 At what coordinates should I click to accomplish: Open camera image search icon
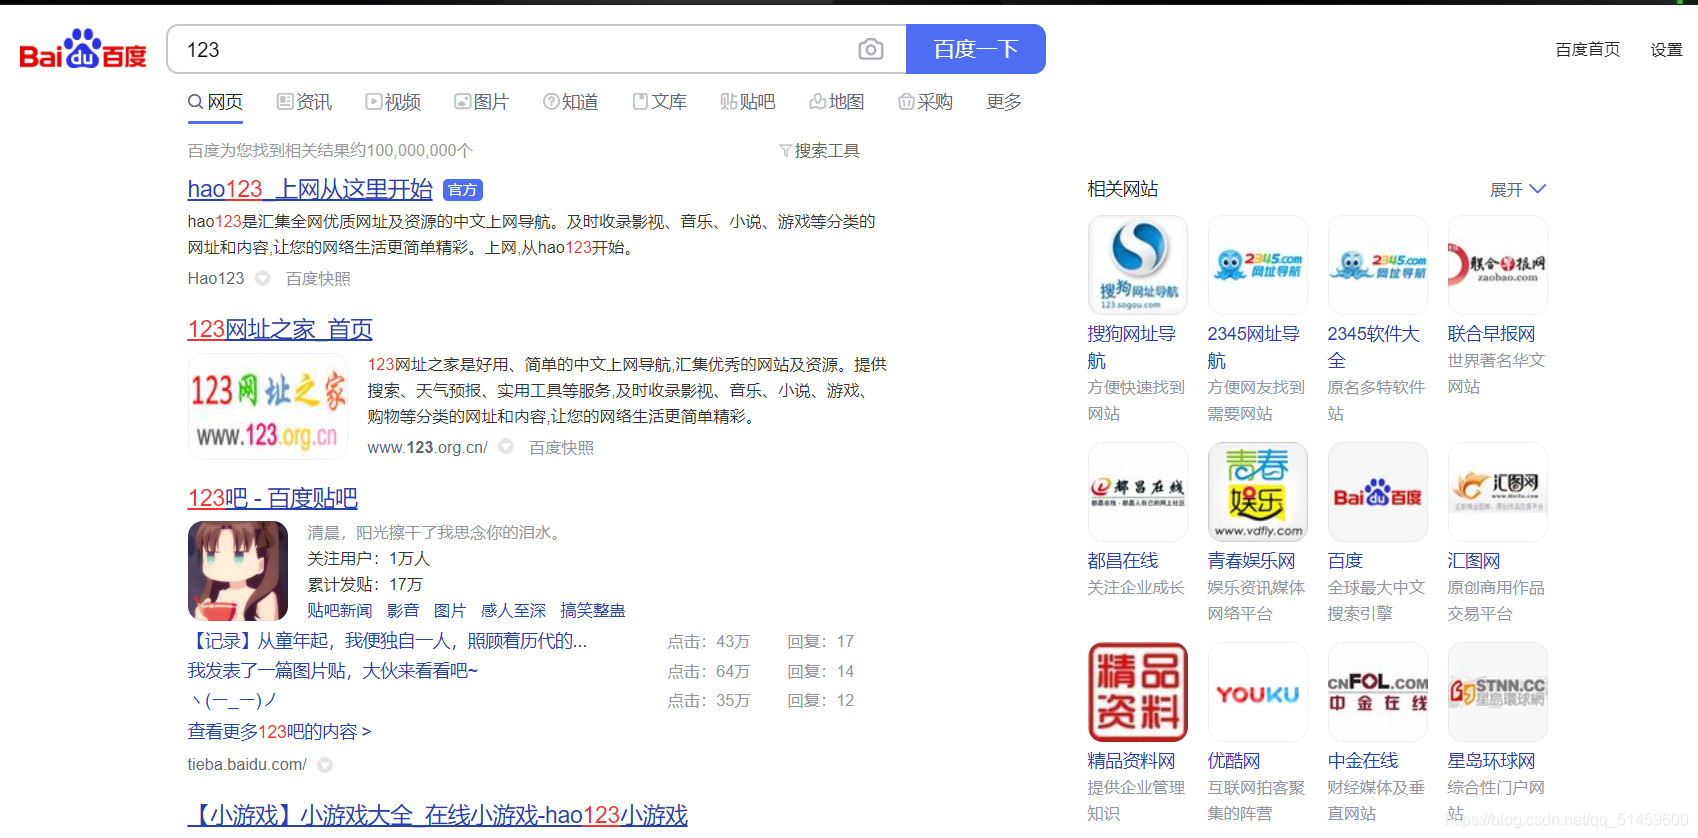coord(871,49)
